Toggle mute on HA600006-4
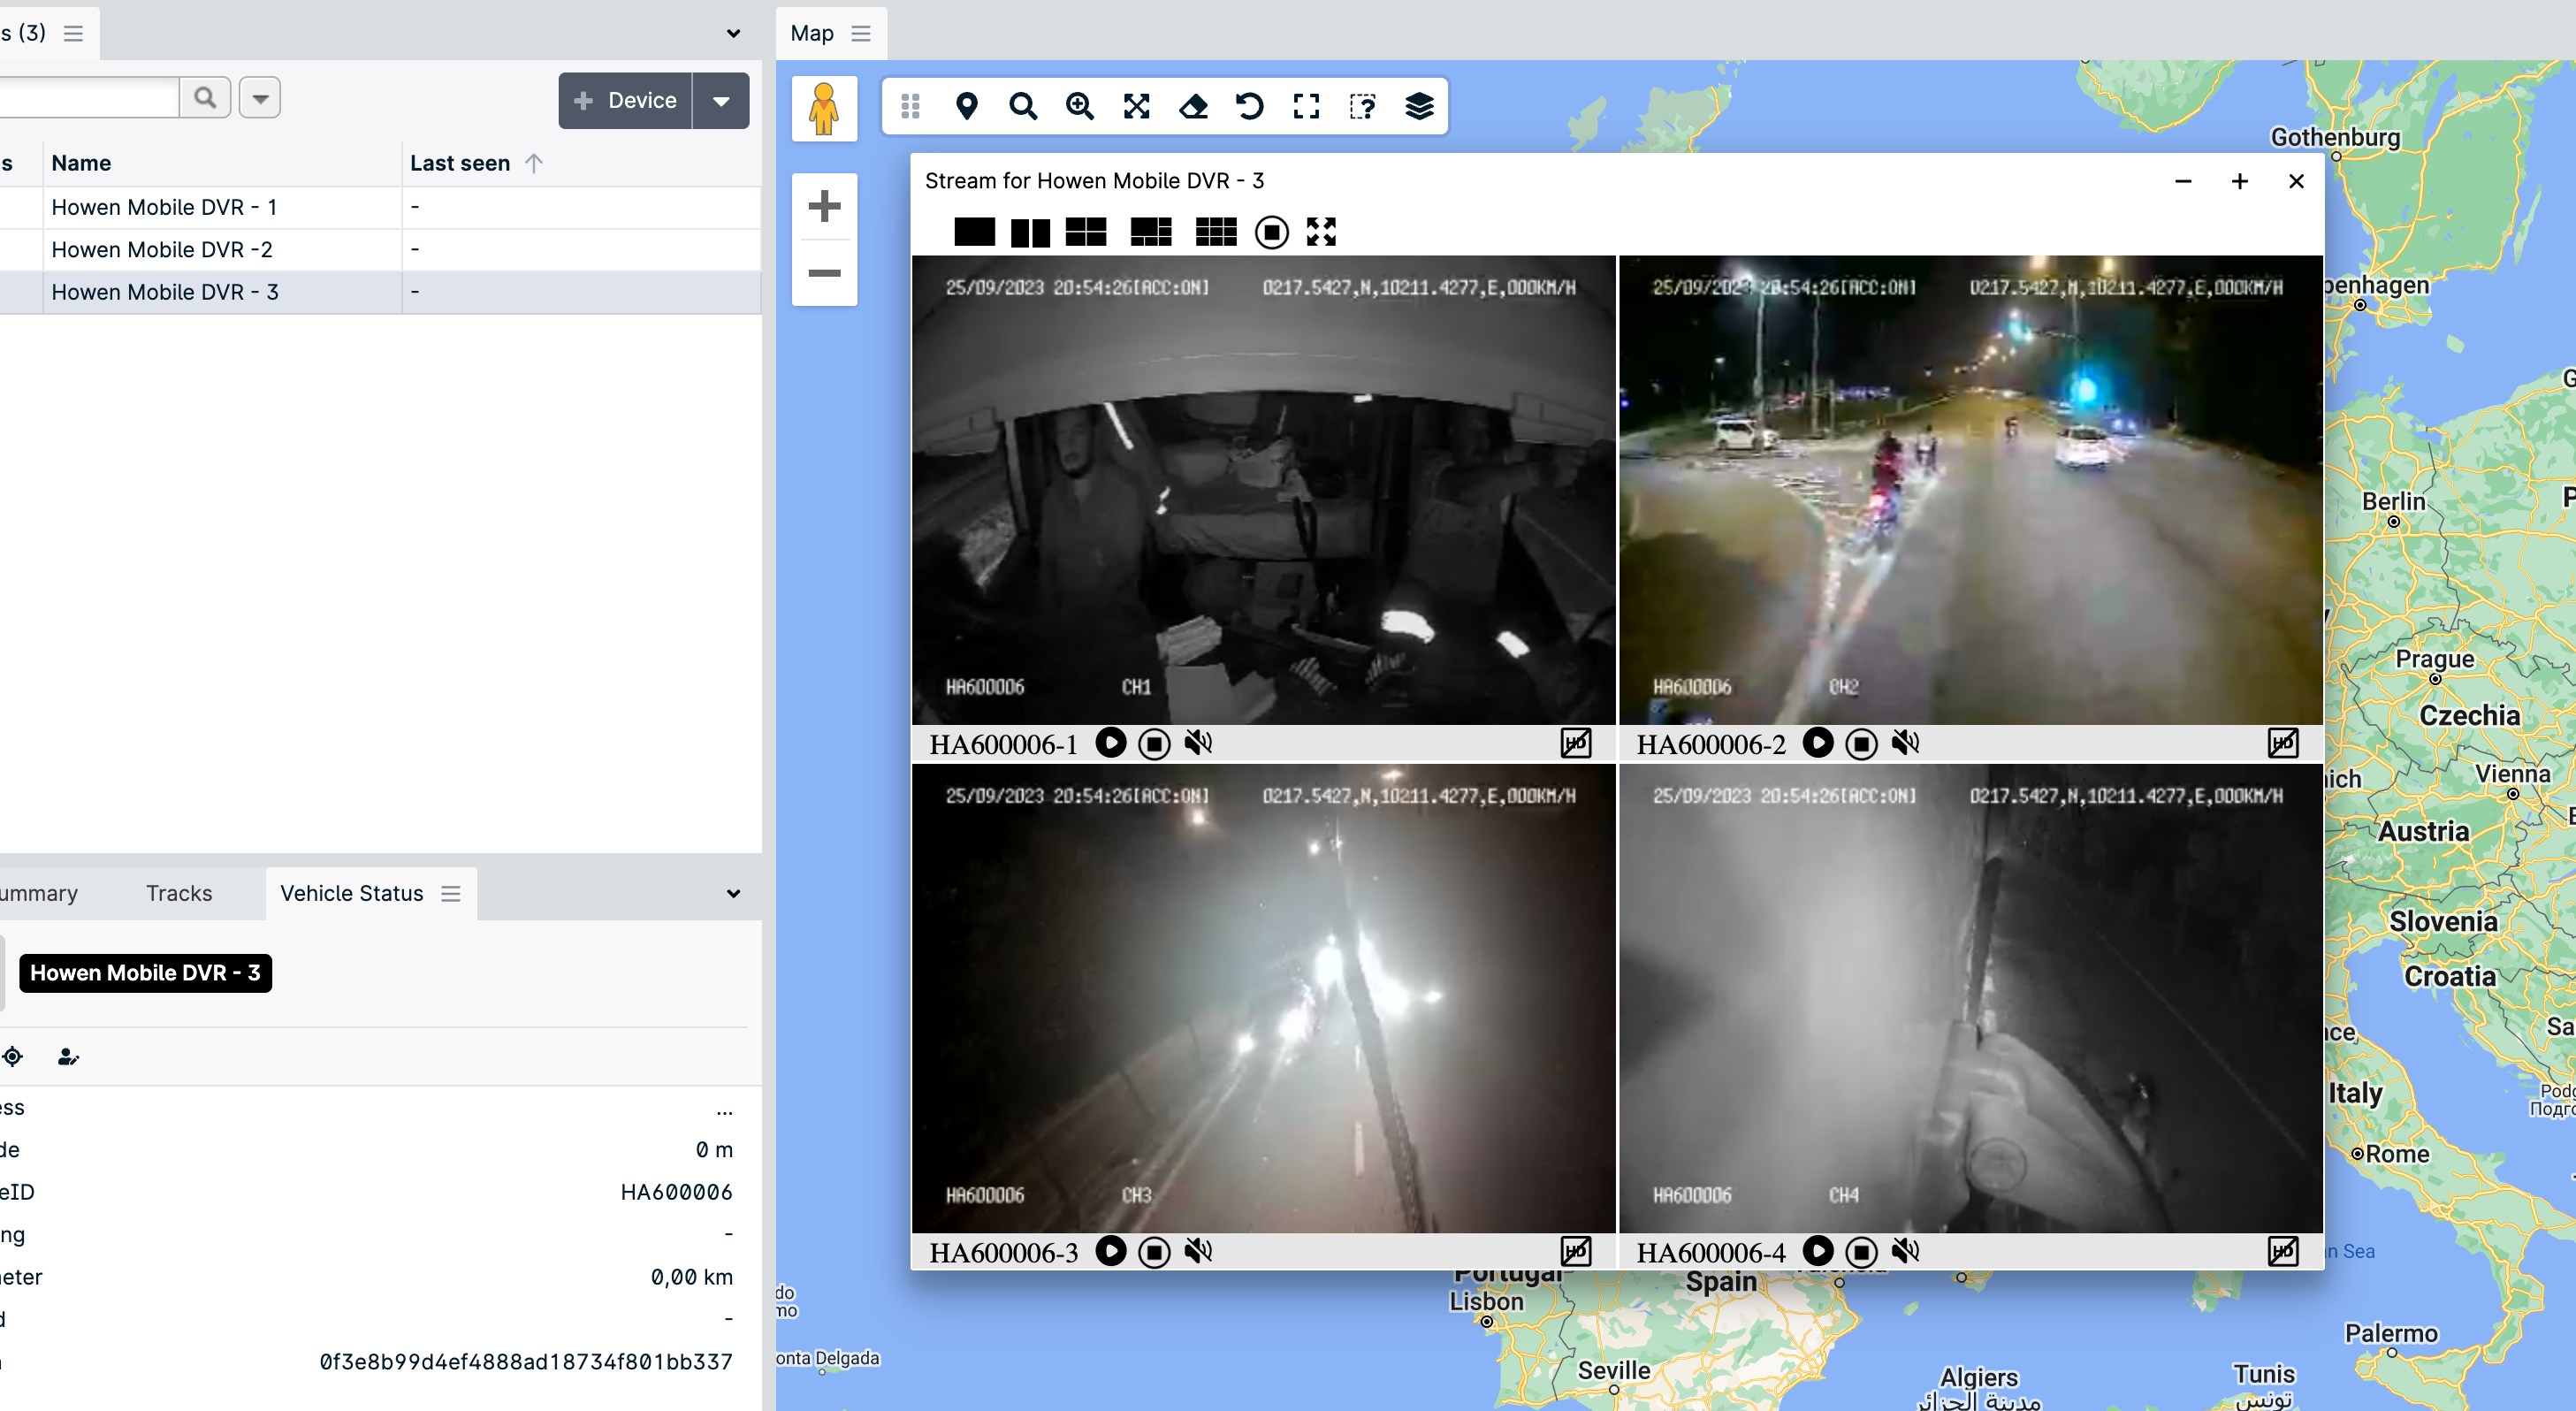The image size is (2576, 1411). pyautogui.click(x=1905, y=1251)
